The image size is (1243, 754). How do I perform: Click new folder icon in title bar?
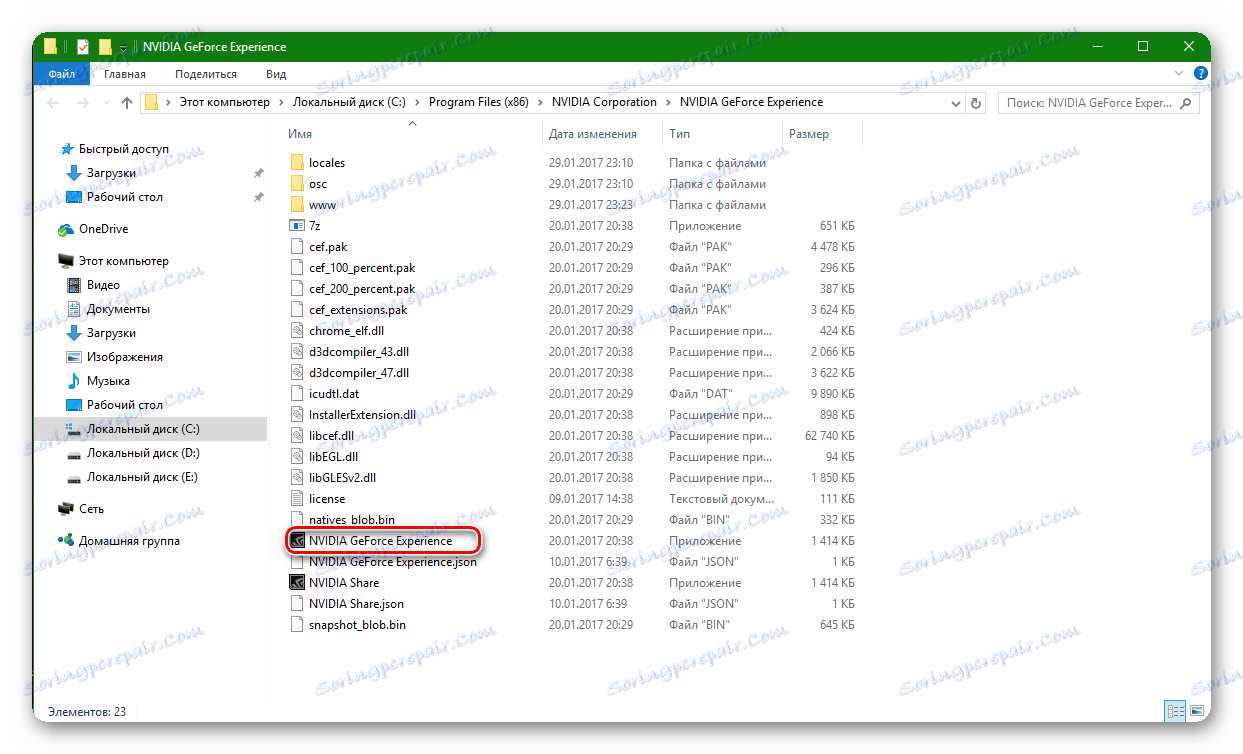click(104, 46)
